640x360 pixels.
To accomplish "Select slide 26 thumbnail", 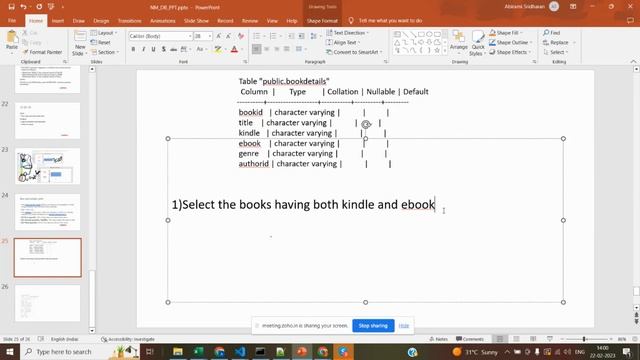I will [47, 303].
